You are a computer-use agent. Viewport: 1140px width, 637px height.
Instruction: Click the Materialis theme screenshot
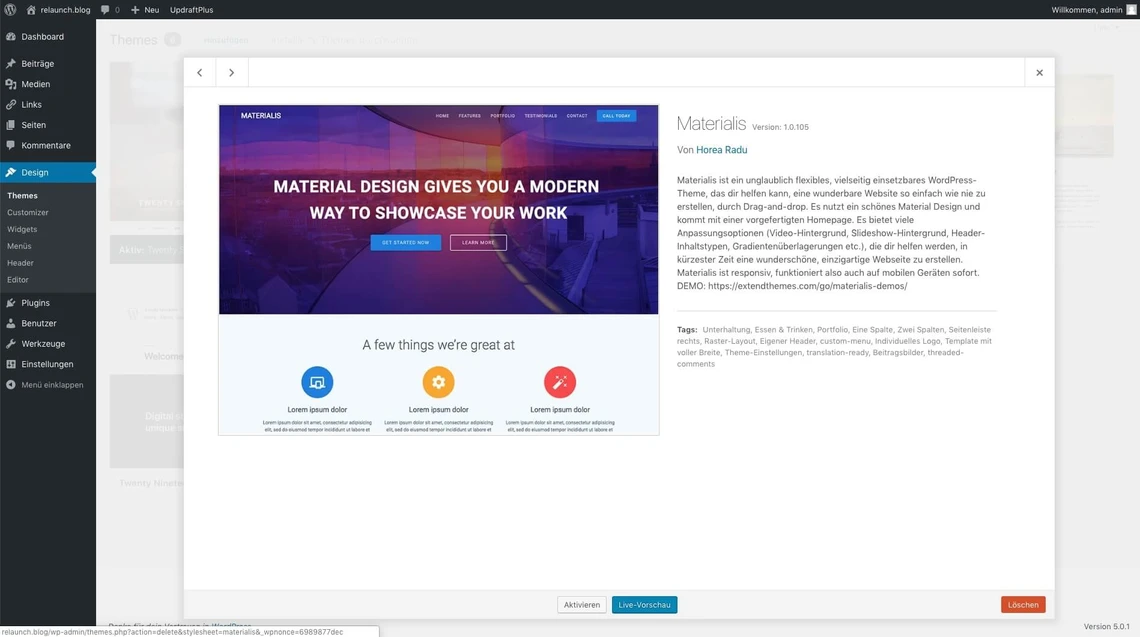pos(438,270)
